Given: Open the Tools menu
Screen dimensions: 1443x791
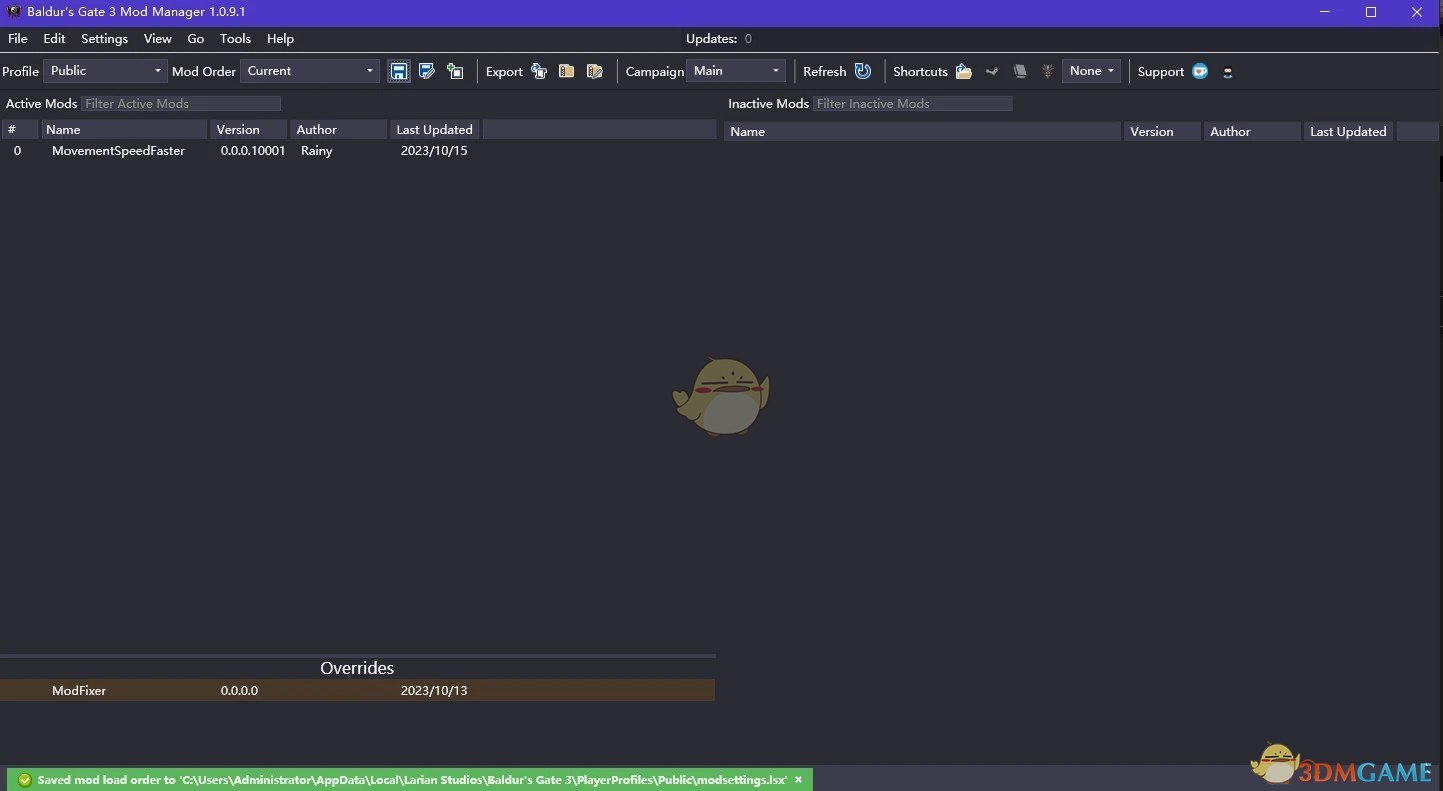Looking at the screenshot, I should point(235,38).
